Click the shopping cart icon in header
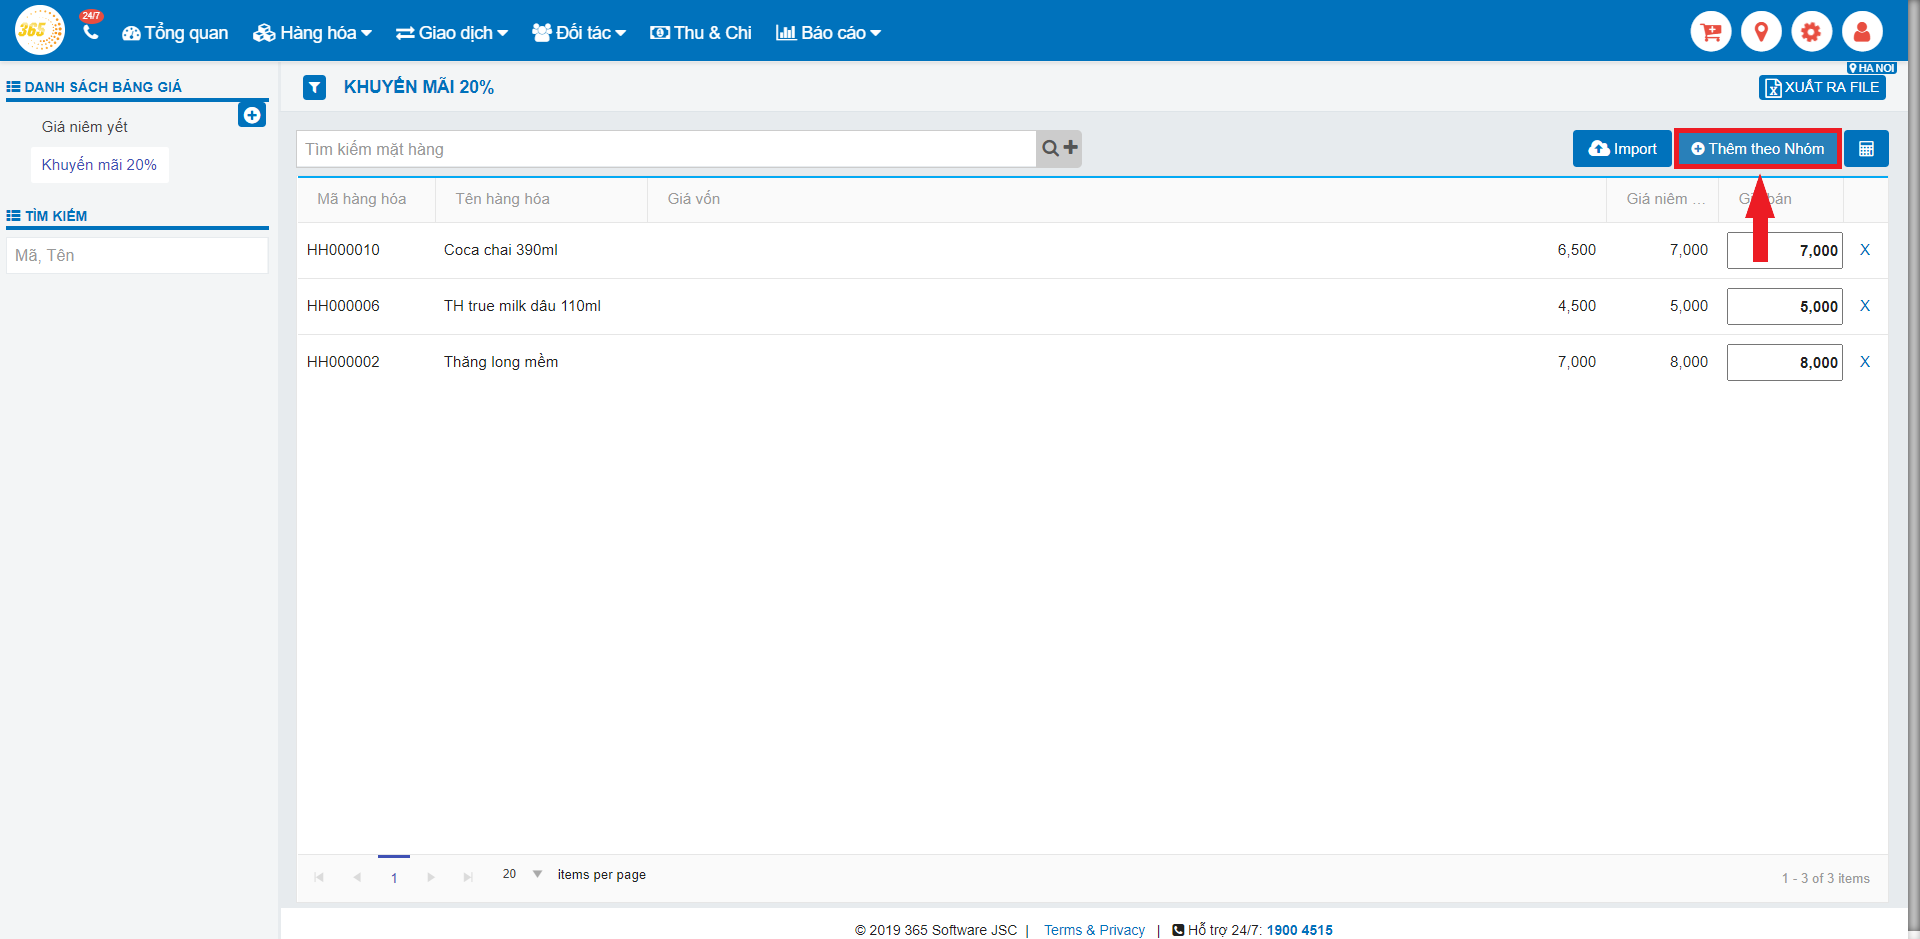 [1710, 32]
